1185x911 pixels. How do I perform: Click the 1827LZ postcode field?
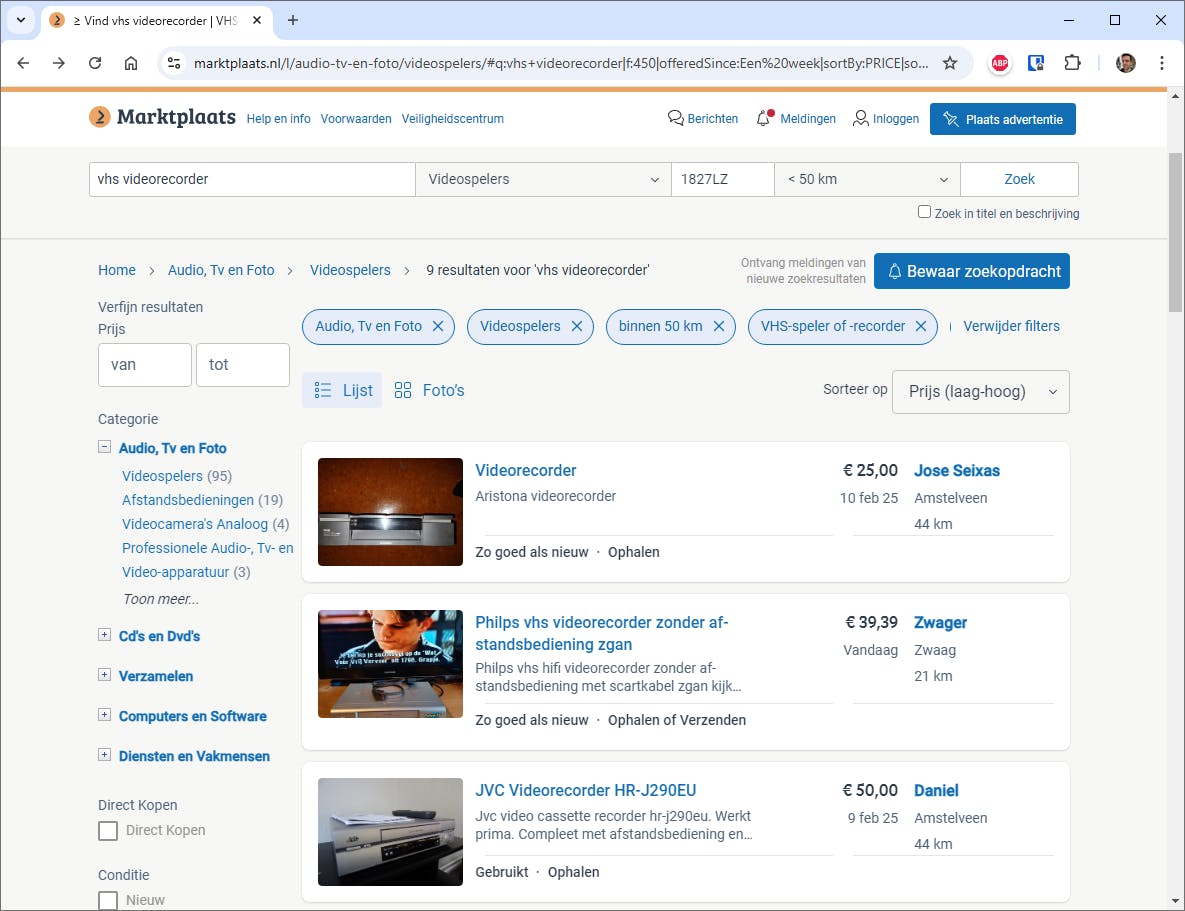(x=722, y=179)
